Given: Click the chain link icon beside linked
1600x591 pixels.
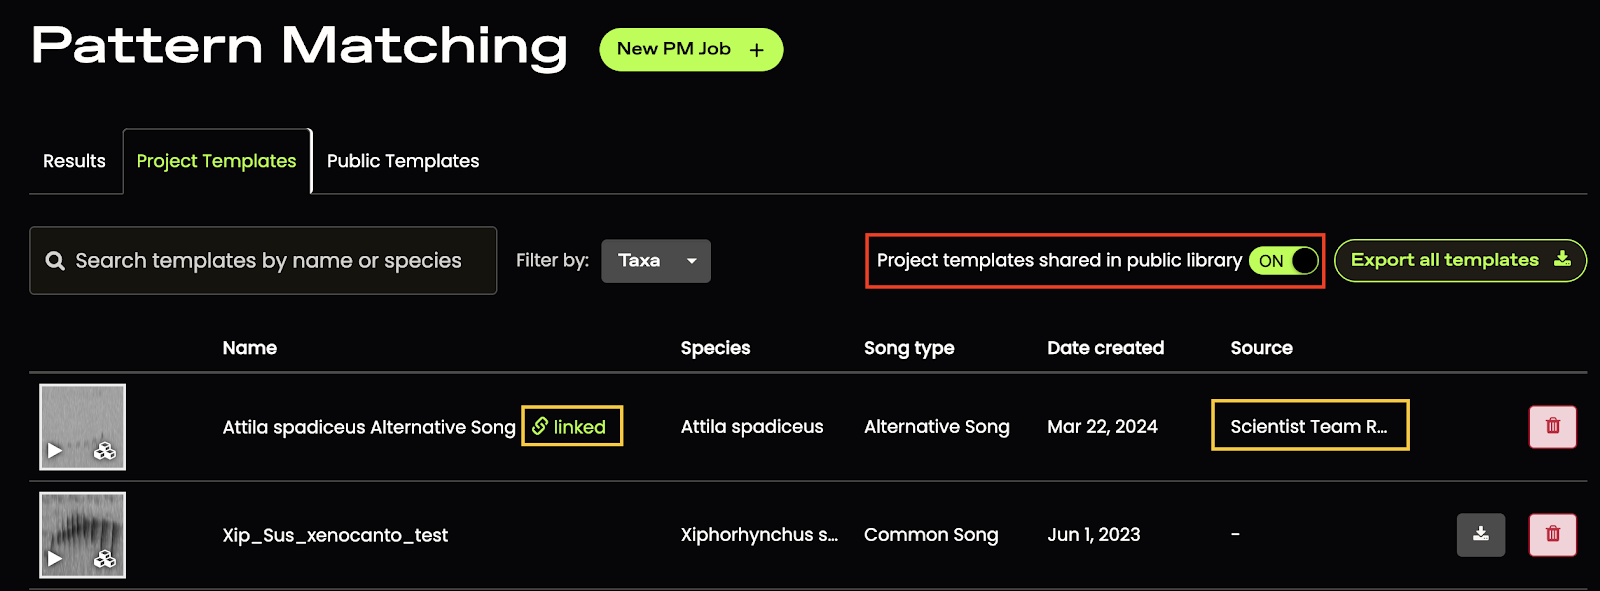Looking at the screenshot, I should (x=540, y=426).
